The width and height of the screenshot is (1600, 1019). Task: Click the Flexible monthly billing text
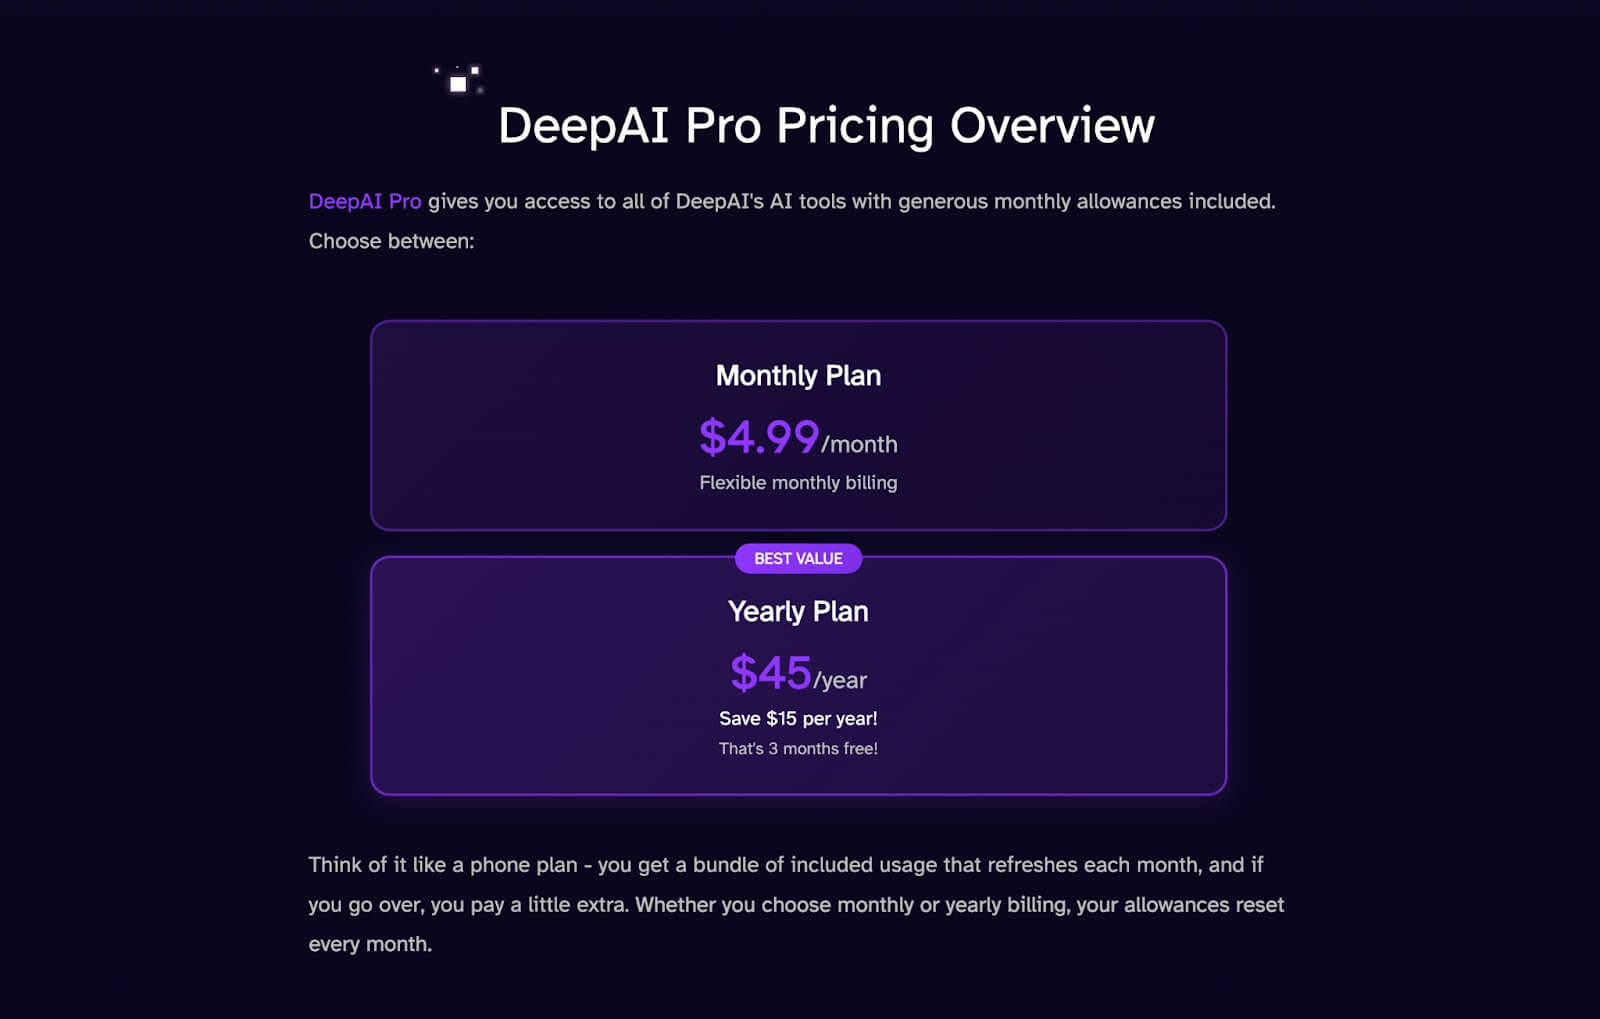pos(798,483)
